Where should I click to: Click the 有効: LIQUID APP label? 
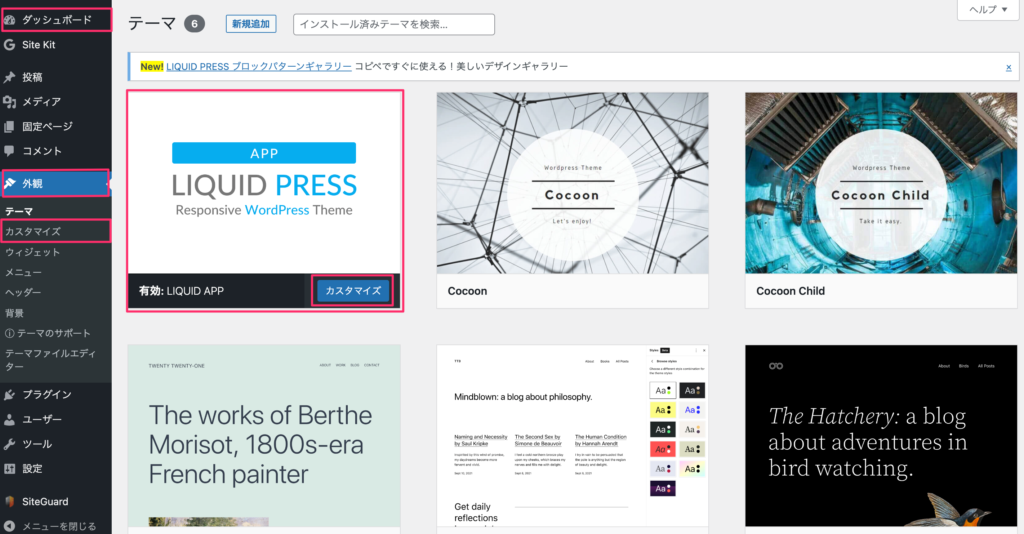[181, 291]
